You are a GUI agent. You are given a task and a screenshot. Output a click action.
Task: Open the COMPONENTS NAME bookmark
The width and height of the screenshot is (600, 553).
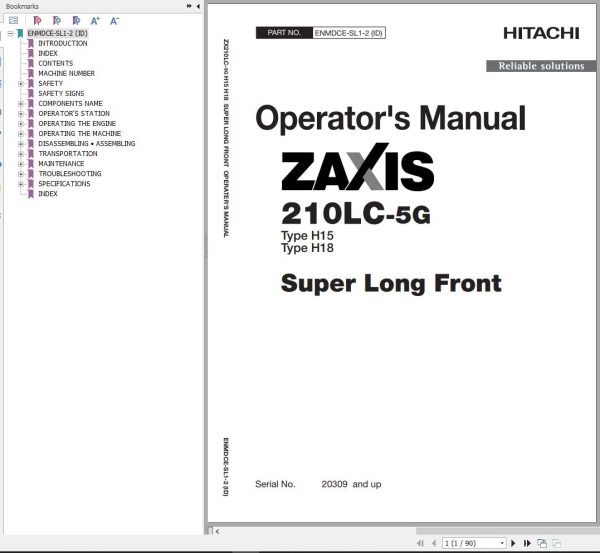tap(70, 104)
